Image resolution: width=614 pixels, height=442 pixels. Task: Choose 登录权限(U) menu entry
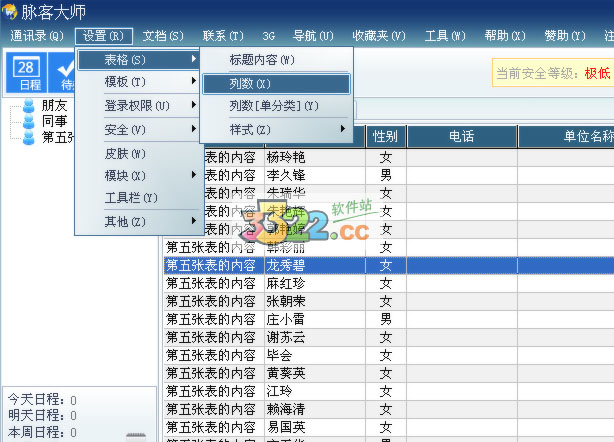tap(139, 105)
